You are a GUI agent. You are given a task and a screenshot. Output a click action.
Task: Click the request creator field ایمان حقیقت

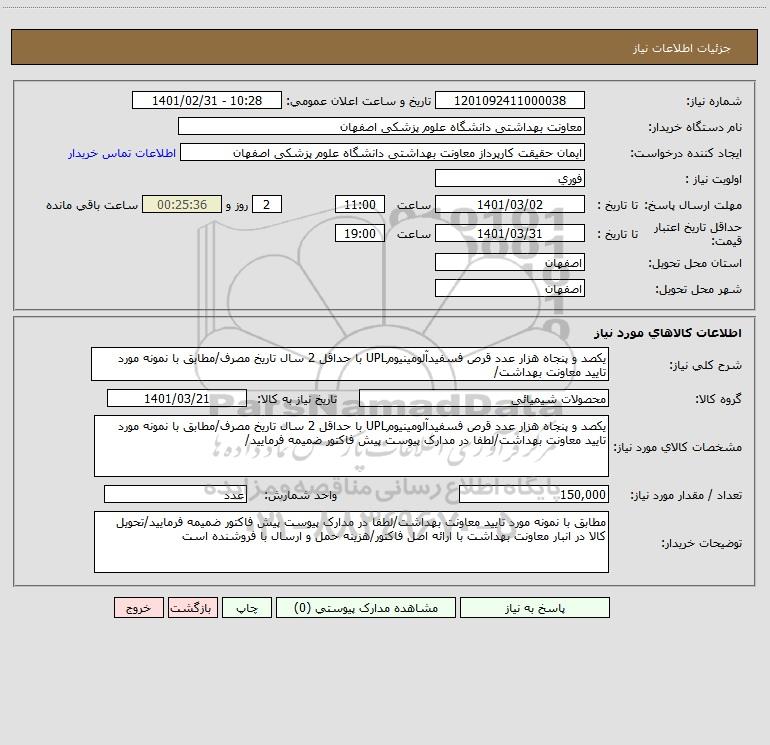click(x=383, y=152)
